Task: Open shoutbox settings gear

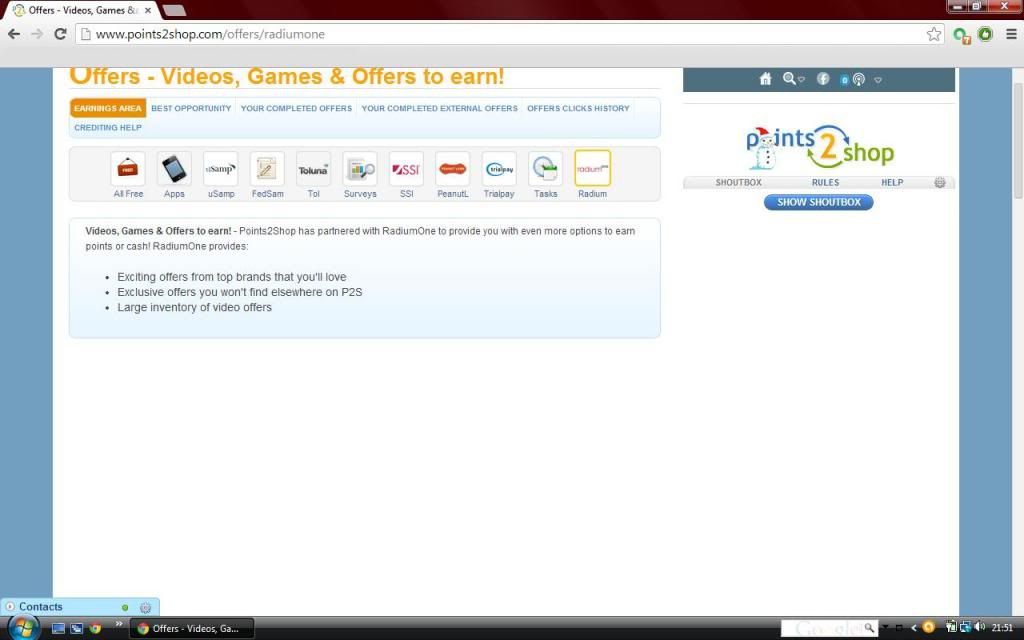Action: coord(940,182)
